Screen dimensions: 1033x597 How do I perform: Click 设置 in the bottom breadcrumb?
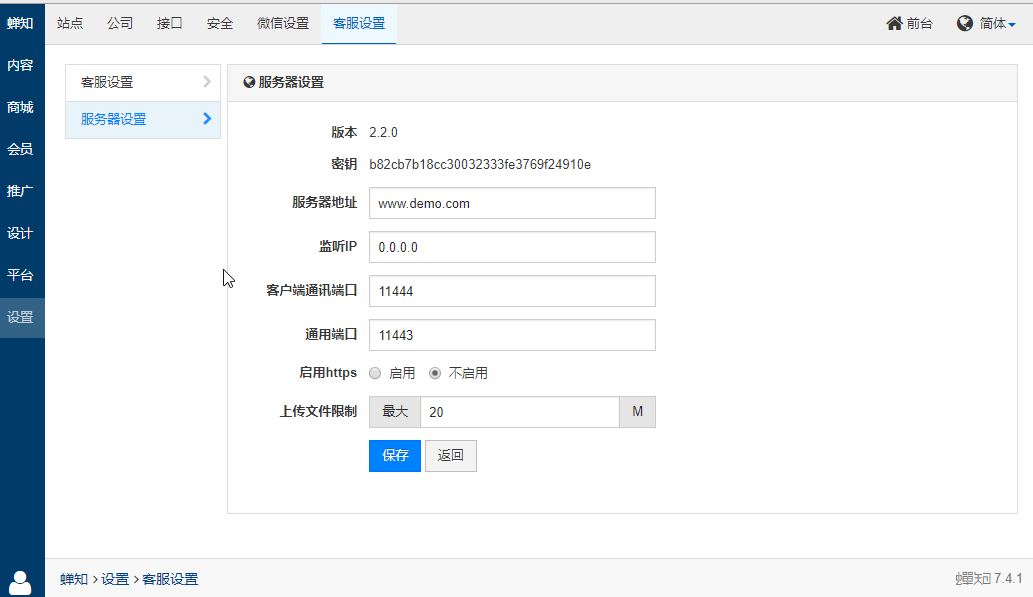click(x=115, y=579)
